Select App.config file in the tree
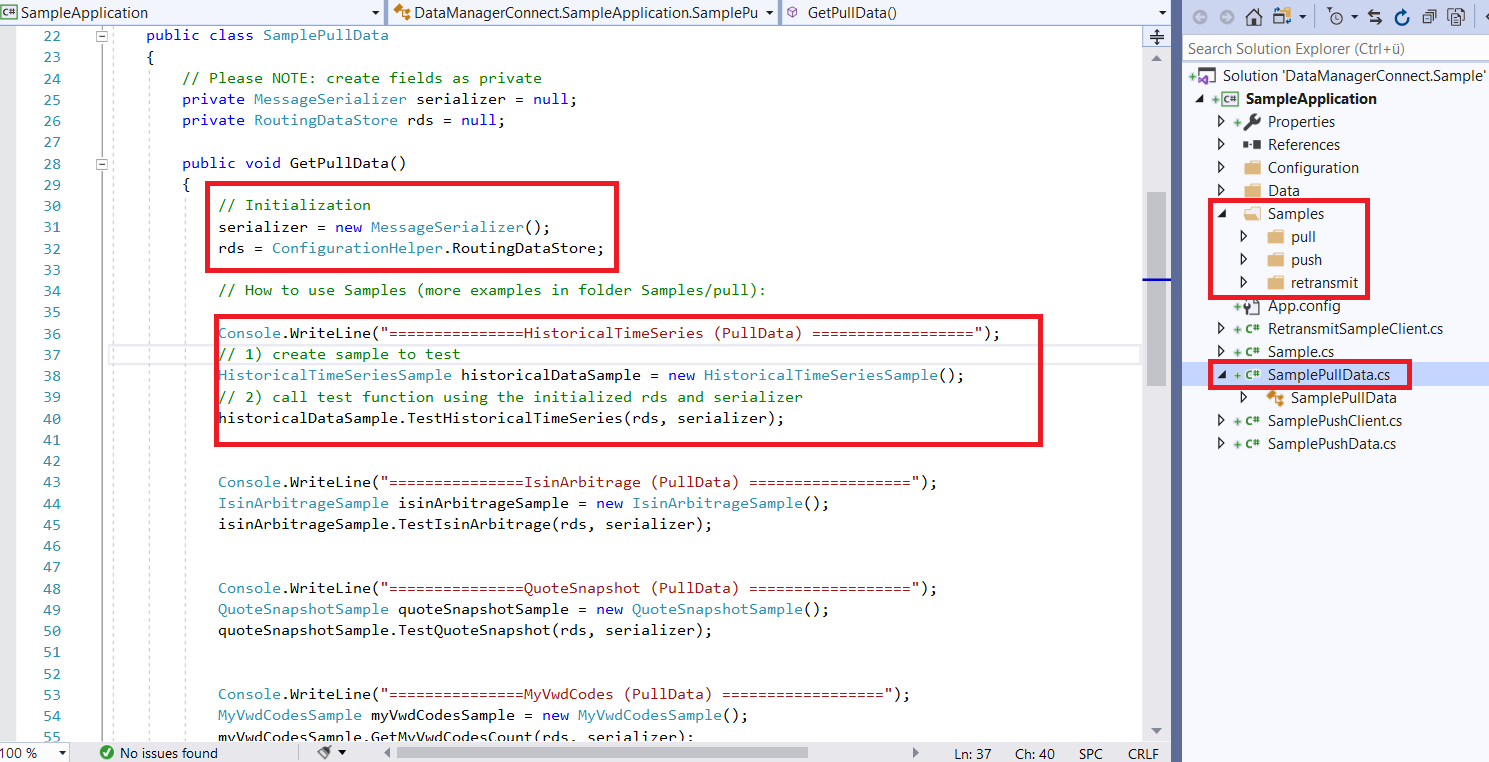This screenshot has height=762, width=1489. click(1304, 306)
